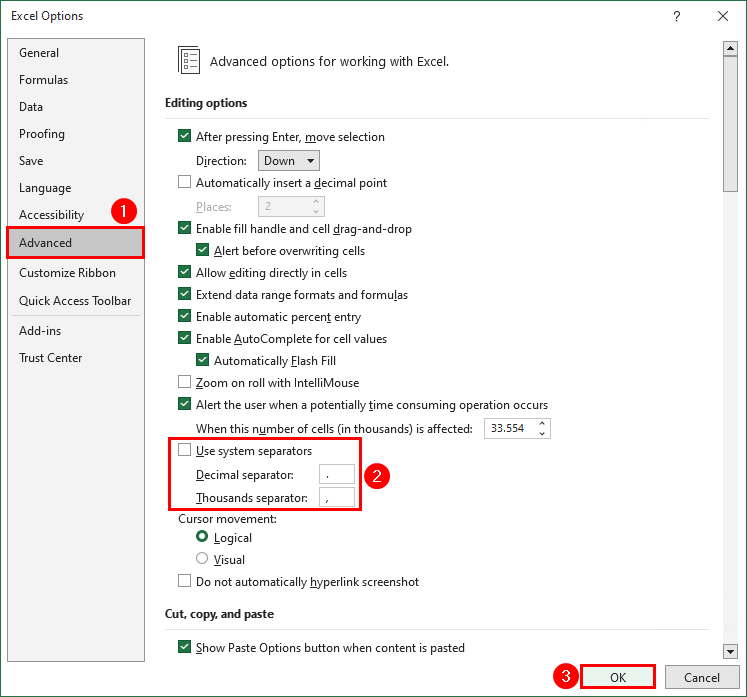
Task: Open Quick Access Toolbar settings
Action: pyautogui.click(x=75, y=301)
